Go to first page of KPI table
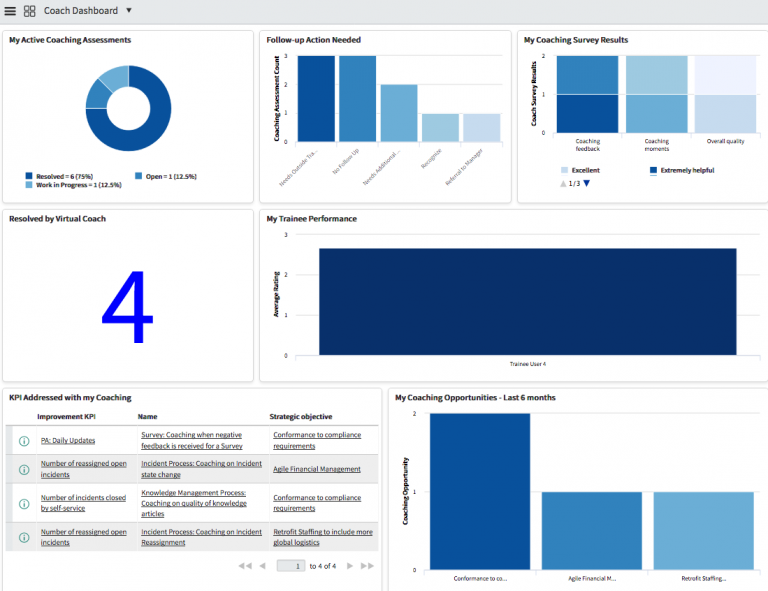The image size is (768, 591). click(x=245, y=566)
